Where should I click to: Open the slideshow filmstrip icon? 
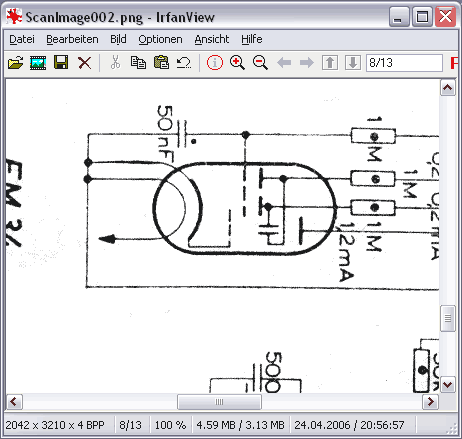[x=38, y=63]
